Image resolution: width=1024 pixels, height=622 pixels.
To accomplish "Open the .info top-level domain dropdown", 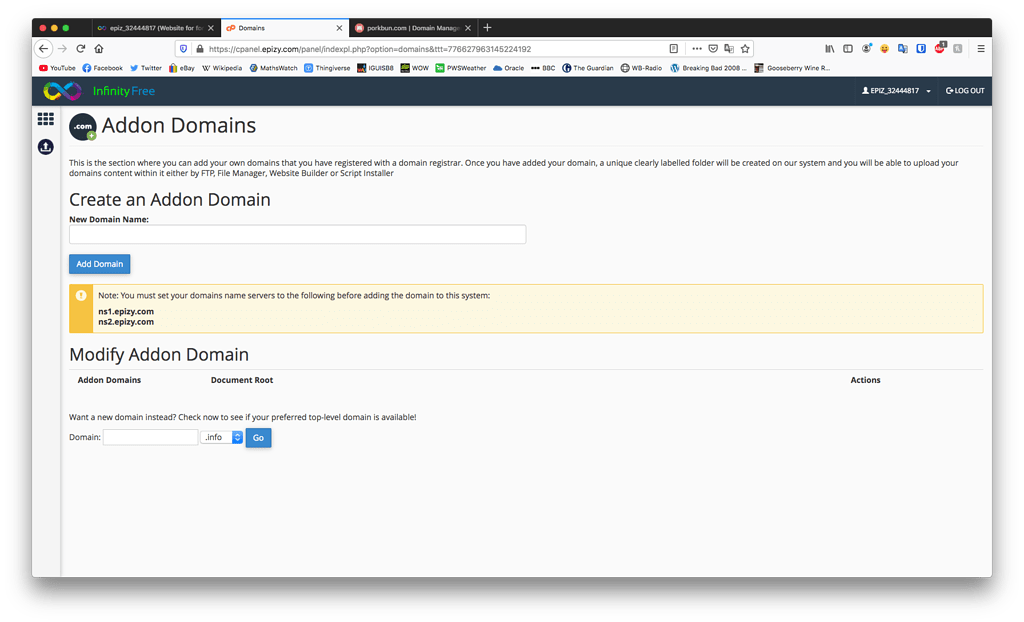I will click(221, 437).
